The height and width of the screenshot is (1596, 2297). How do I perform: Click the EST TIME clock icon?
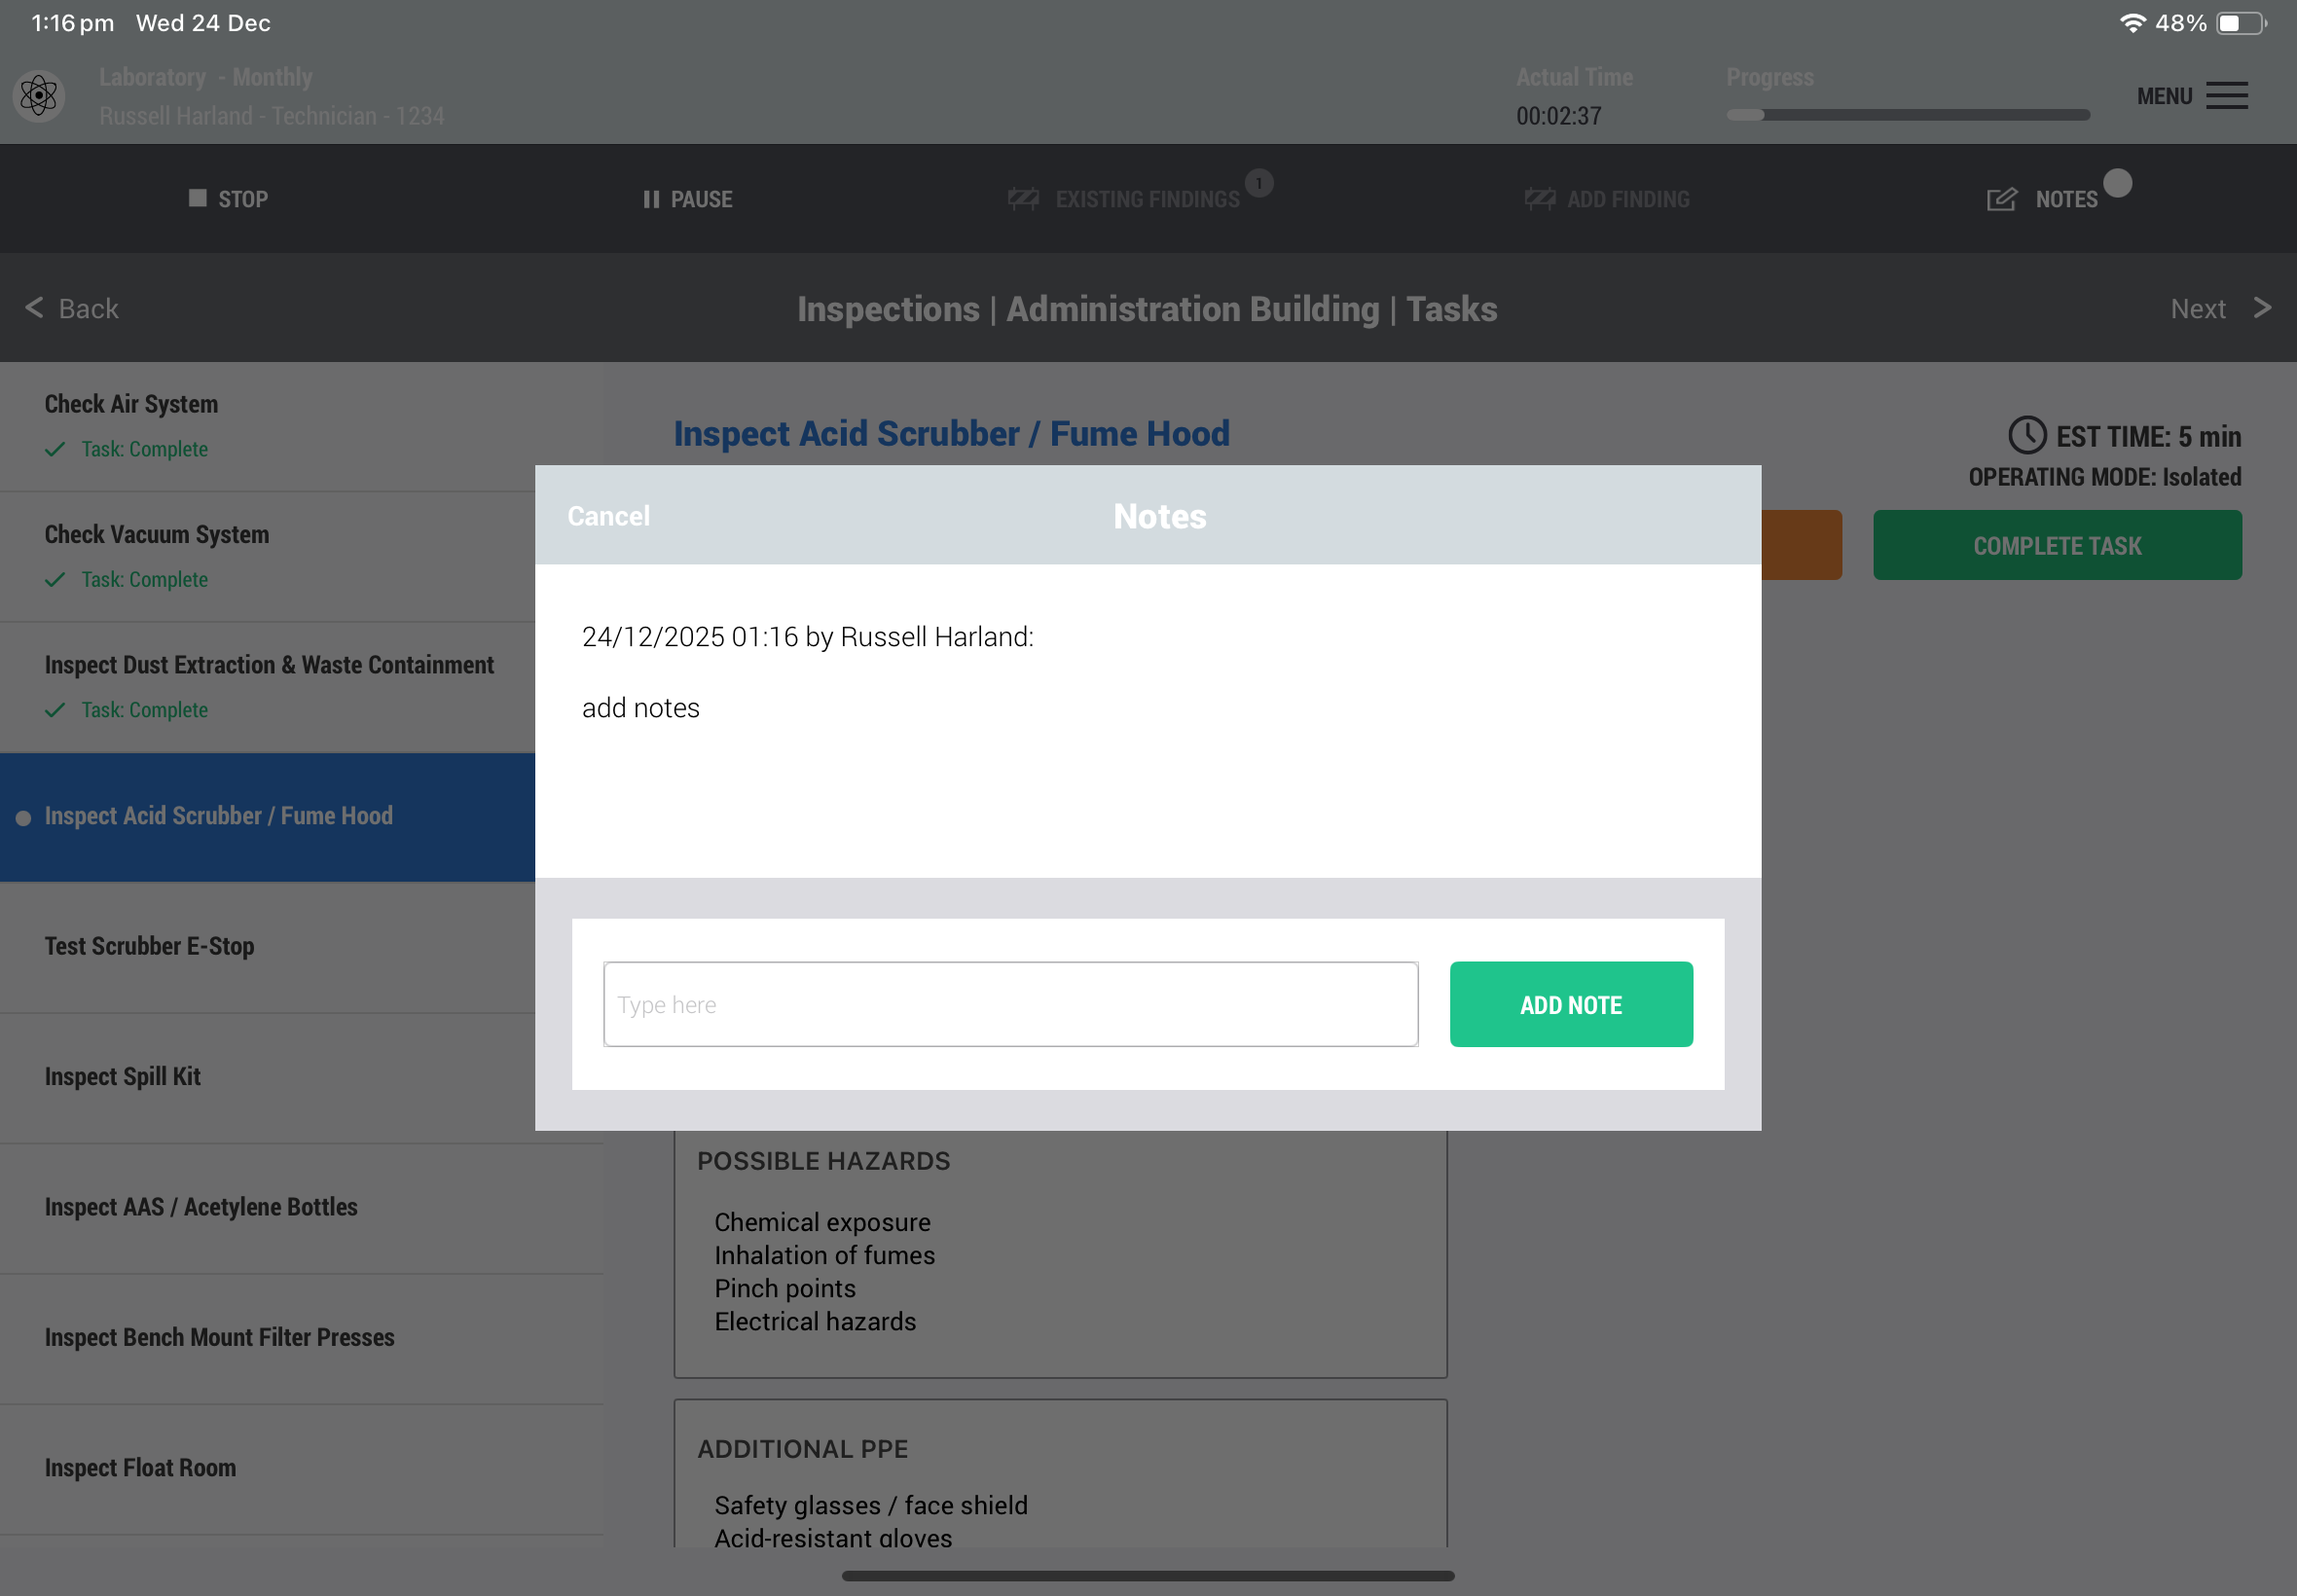pyautogui.click(x=2027, y=435)
